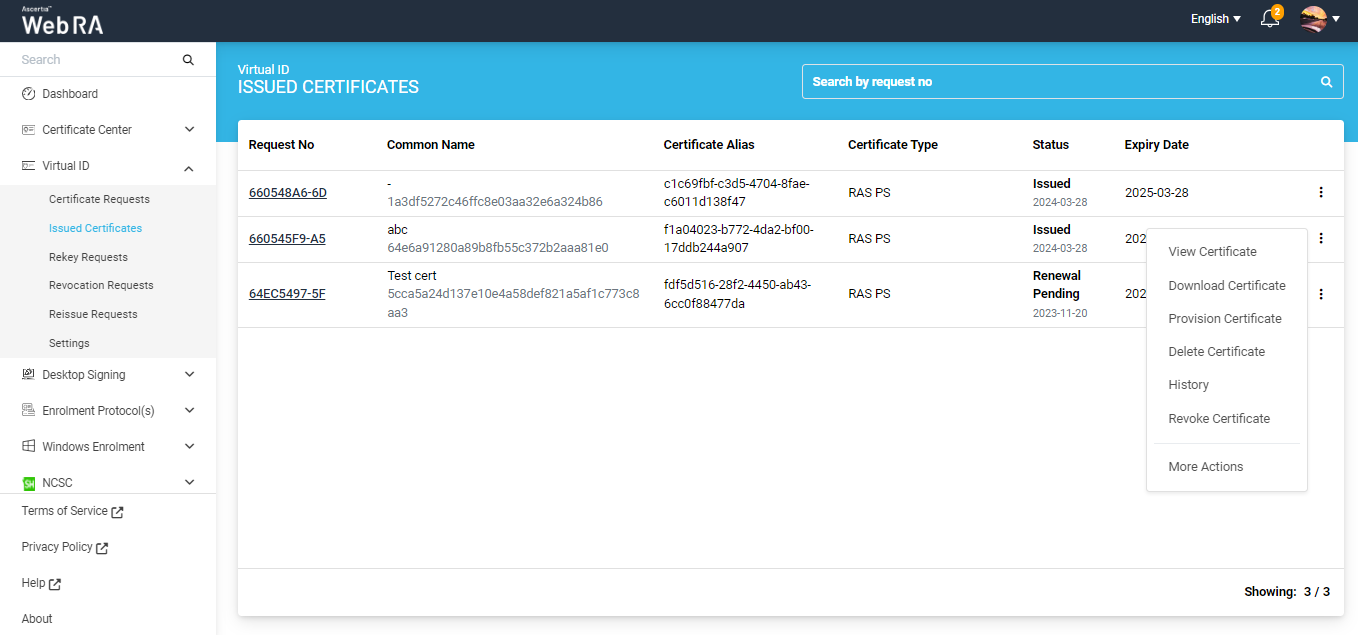The width and height of the screenshot is (1358, 635).
Task: Focus the Search by request no field
Action: pyautogui.click(x=1060, y=82)
